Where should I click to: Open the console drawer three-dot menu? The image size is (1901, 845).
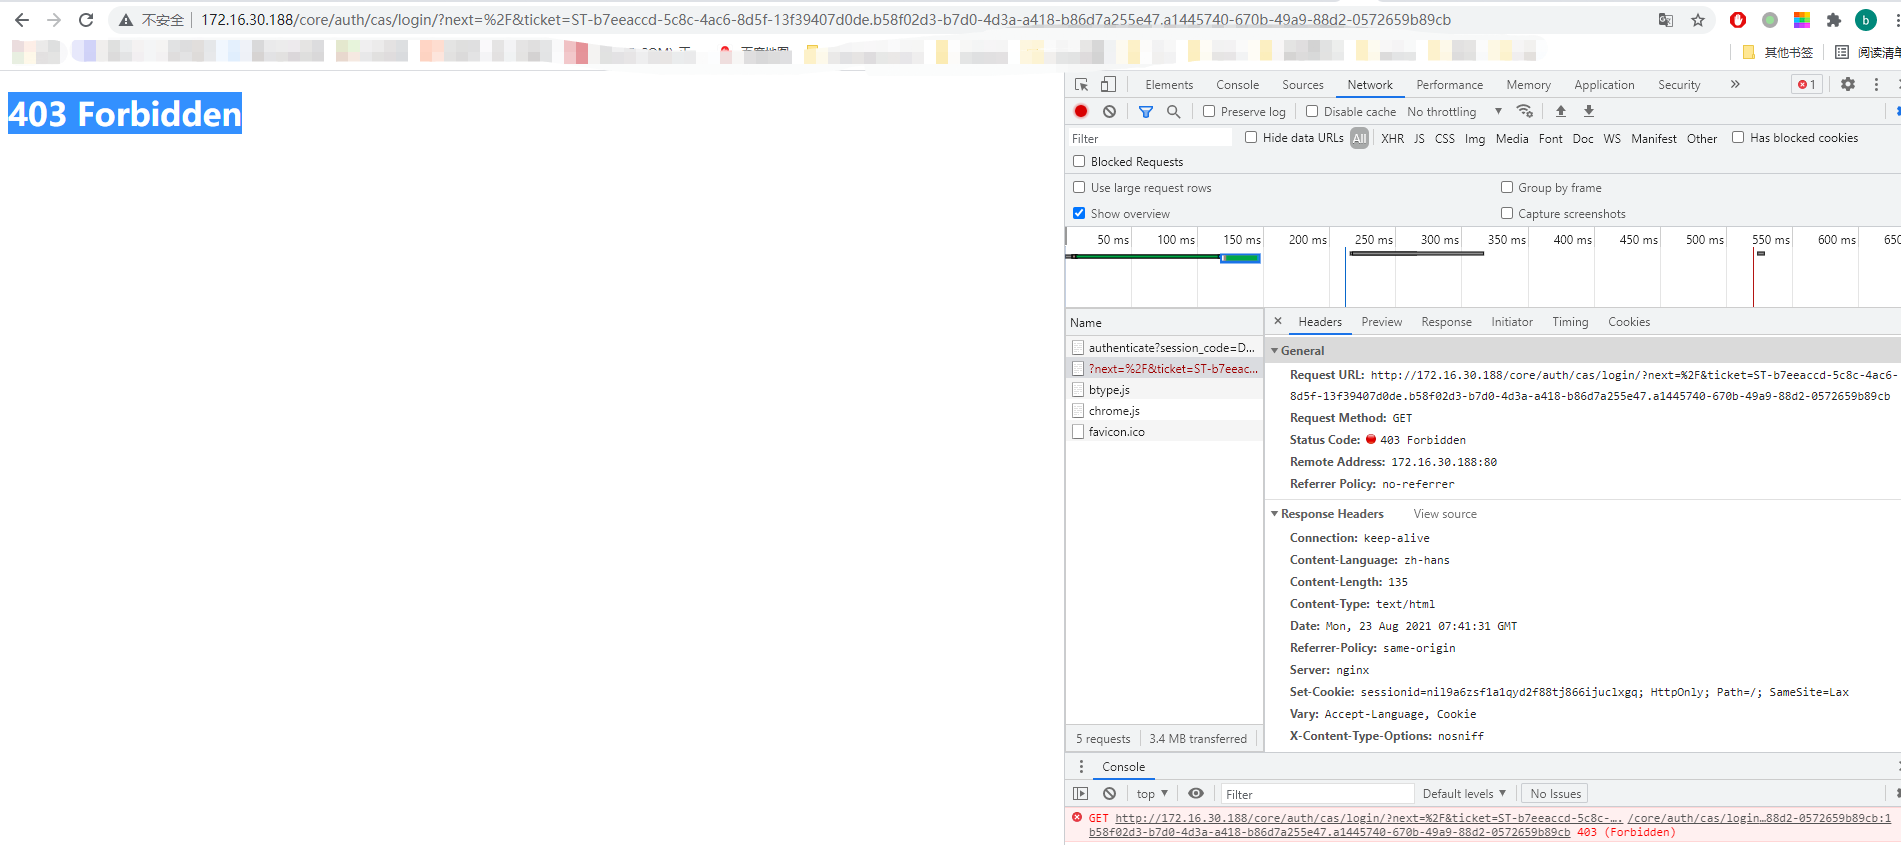(1081, 767)
